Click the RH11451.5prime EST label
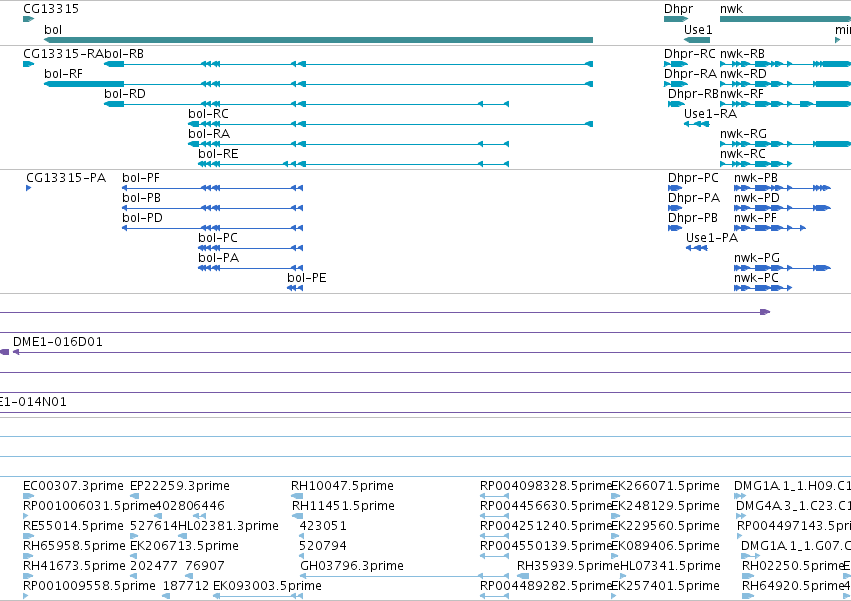851x601 pixels. coord(343,506)
